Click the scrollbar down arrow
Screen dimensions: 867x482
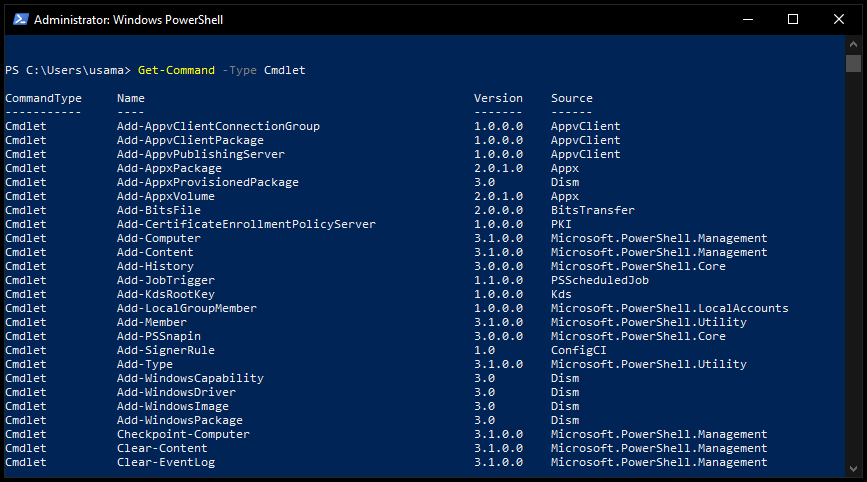click(x=853, y=469)
